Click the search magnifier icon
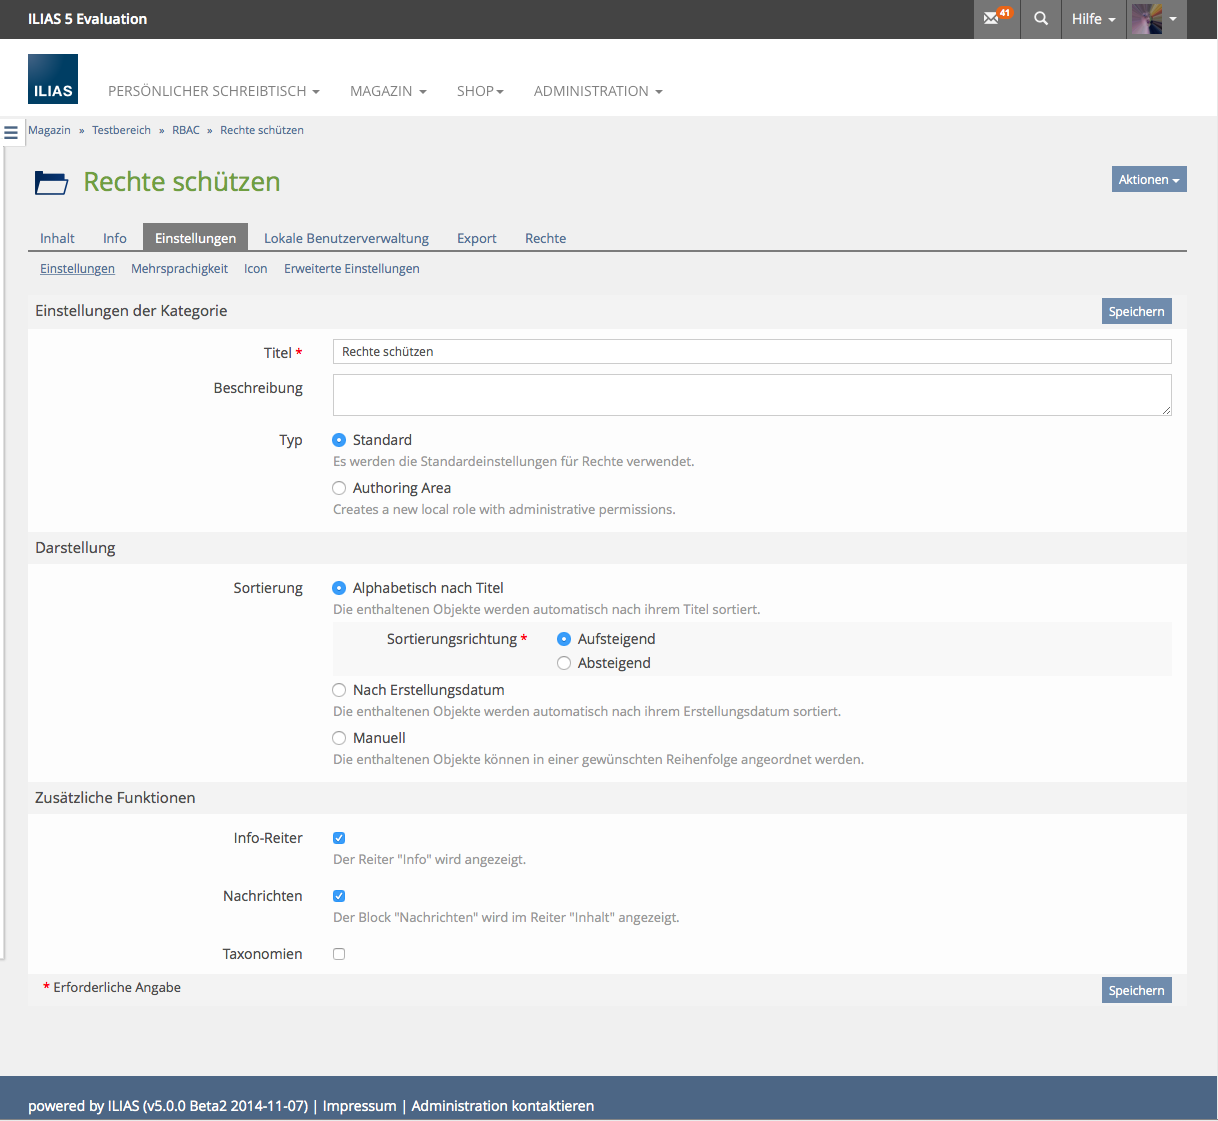 pos(1041,19)
